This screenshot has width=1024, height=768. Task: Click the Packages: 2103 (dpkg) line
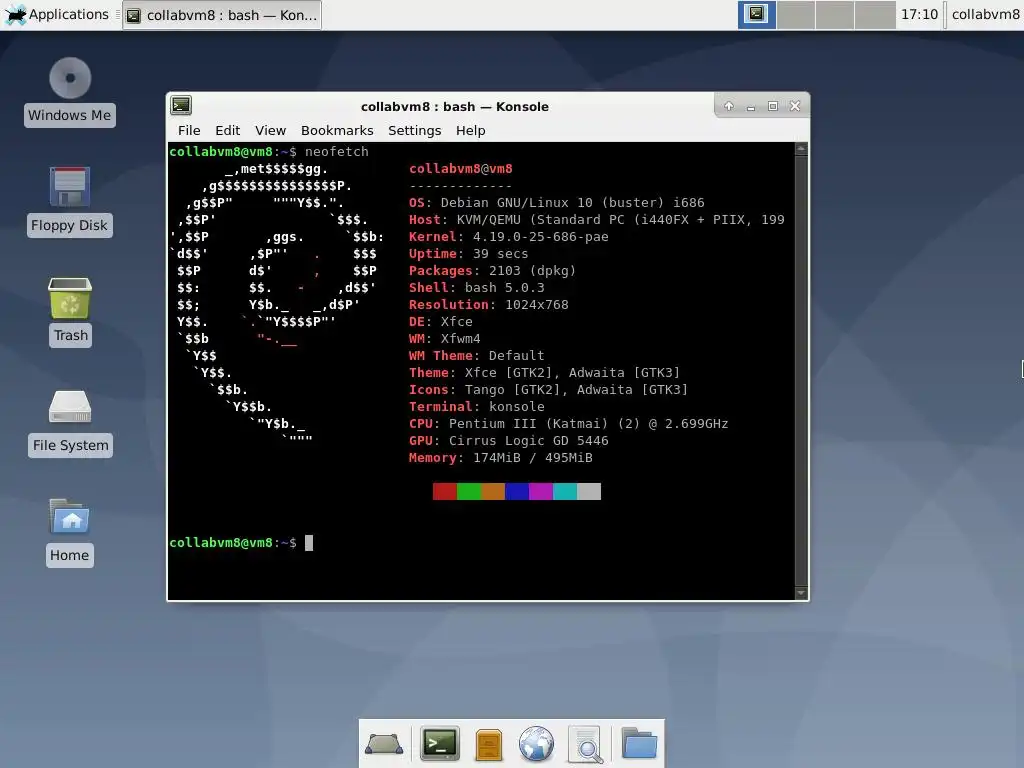coord(492,271)
